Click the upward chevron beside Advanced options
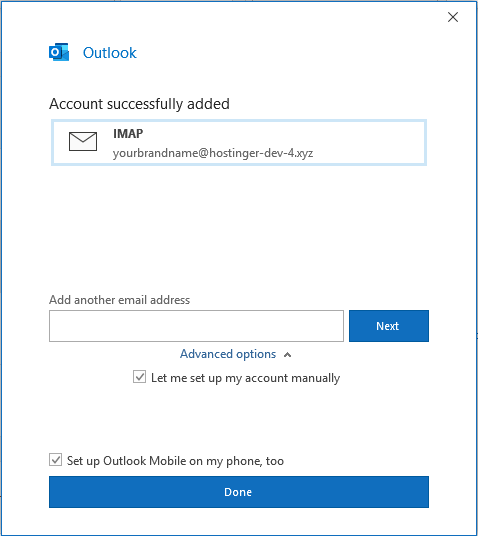 point(288,355)
